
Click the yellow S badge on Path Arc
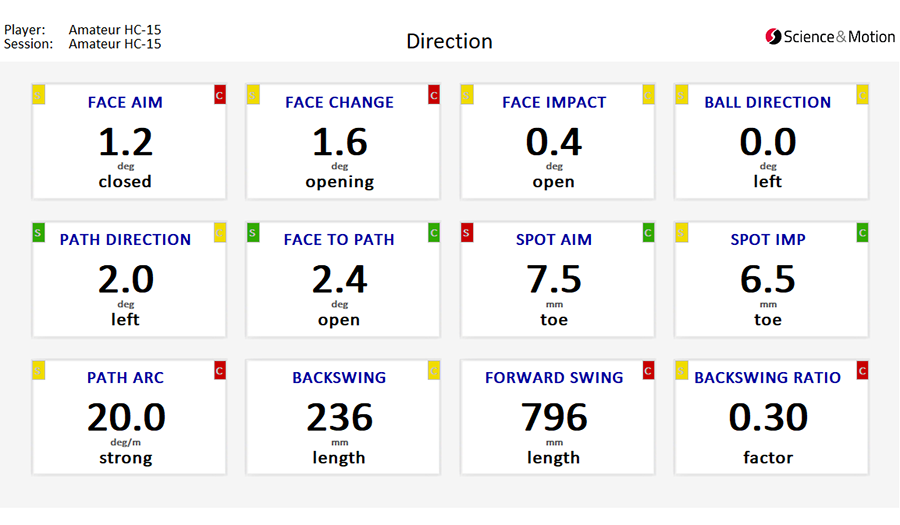tap(38, 371)
